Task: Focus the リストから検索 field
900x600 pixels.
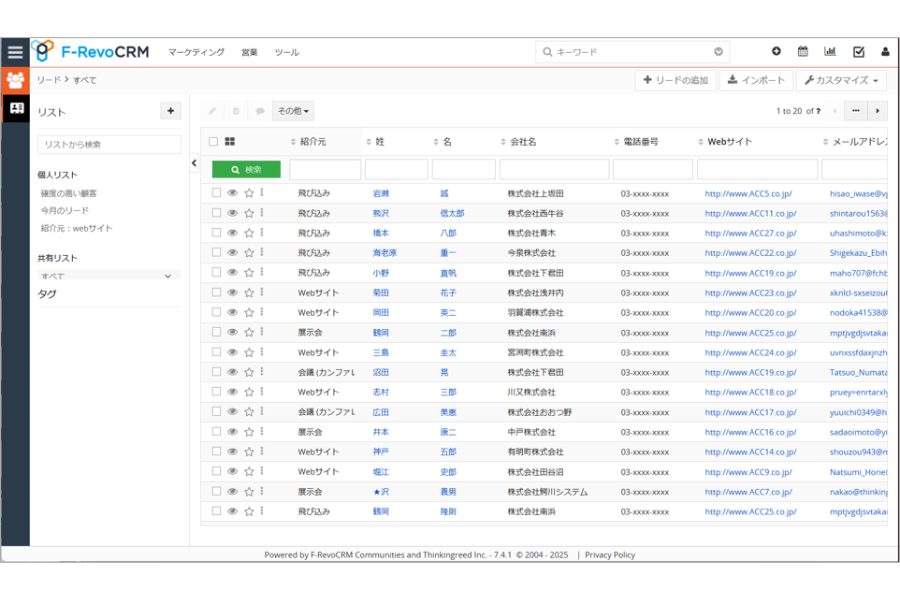Action: point(109,144)
